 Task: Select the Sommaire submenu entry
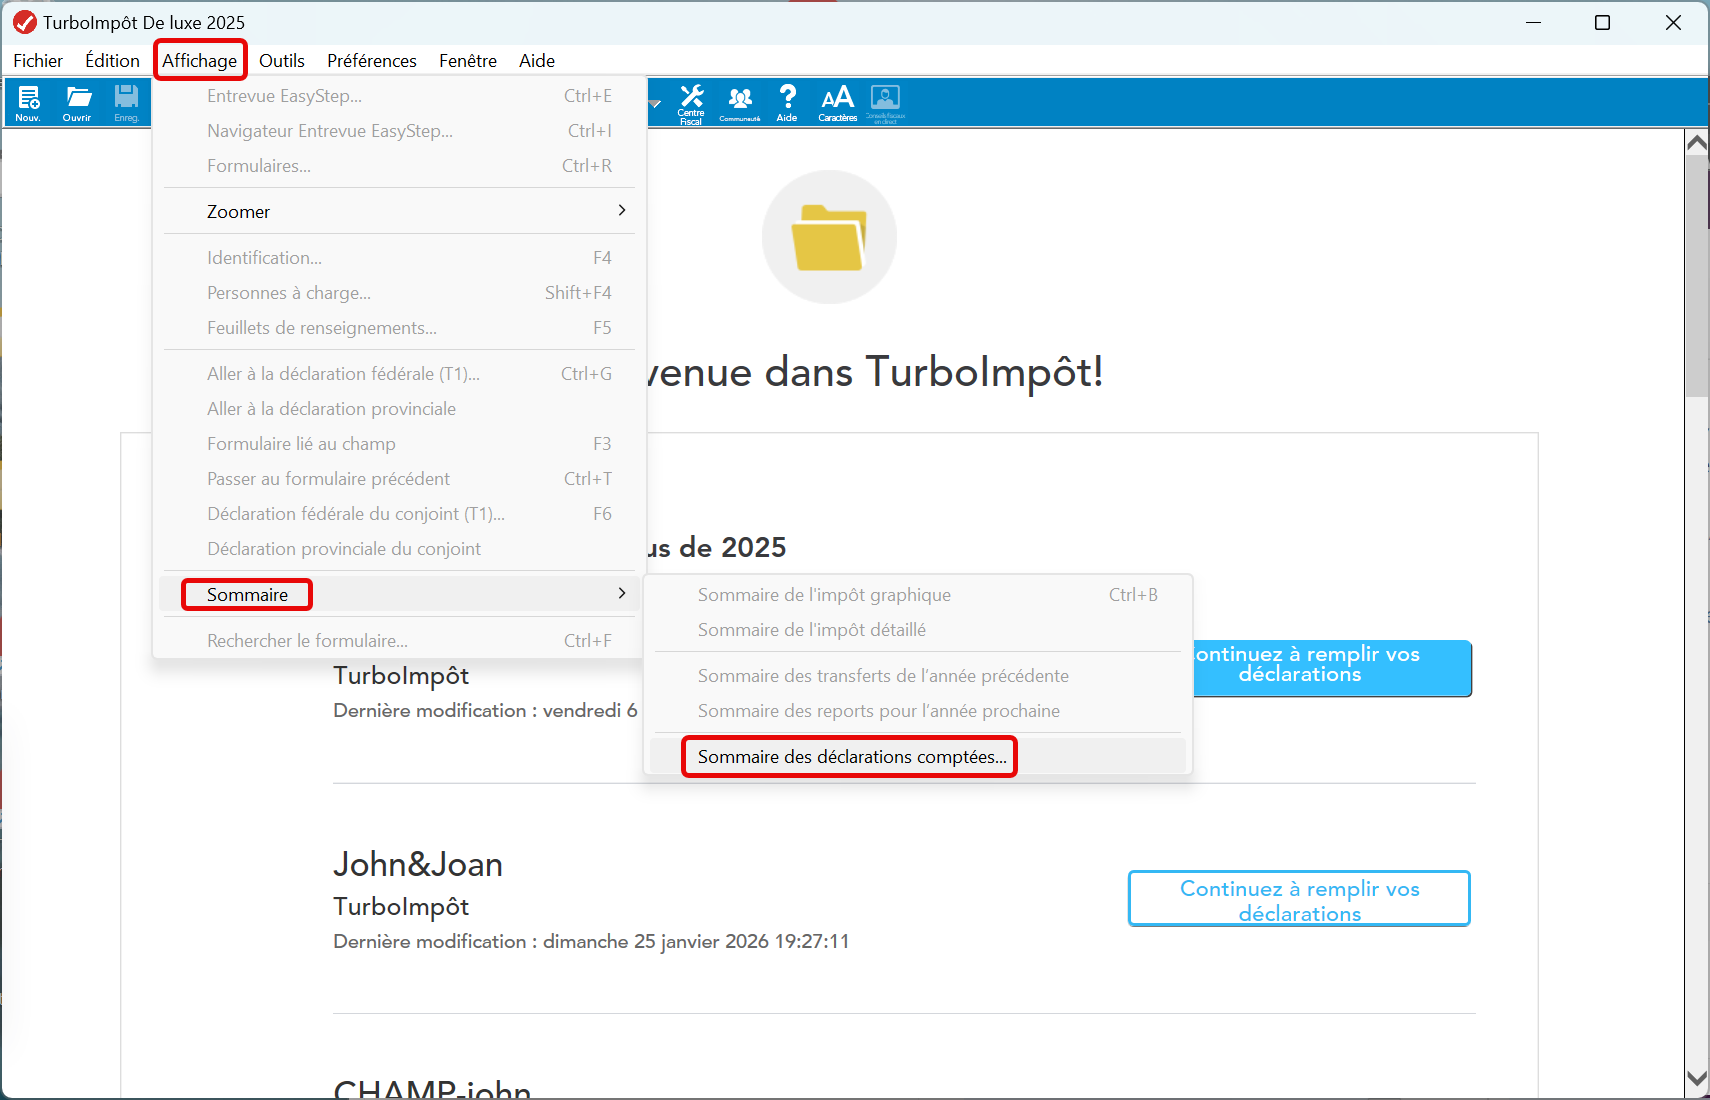[x=399, y=594]
